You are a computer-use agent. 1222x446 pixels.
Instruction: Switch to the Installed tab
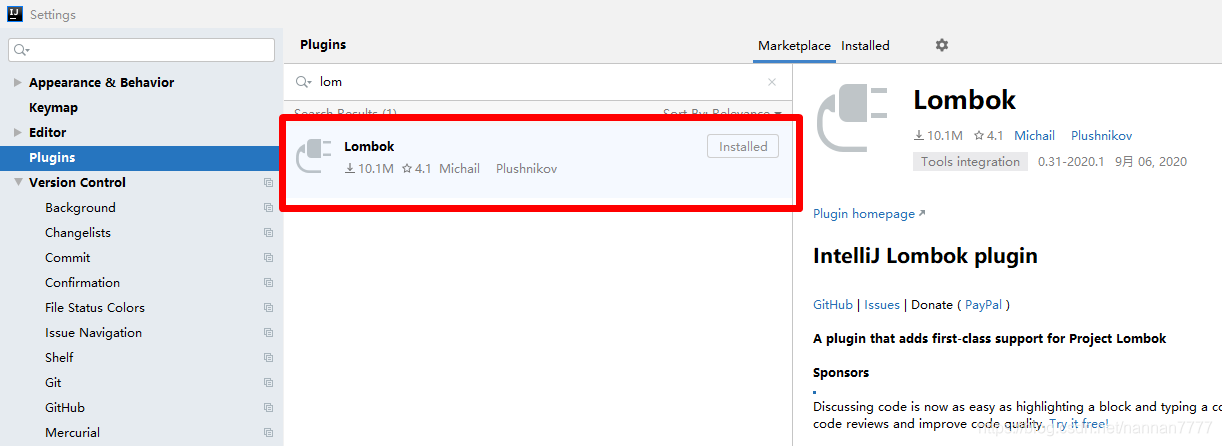click(865, 46)
